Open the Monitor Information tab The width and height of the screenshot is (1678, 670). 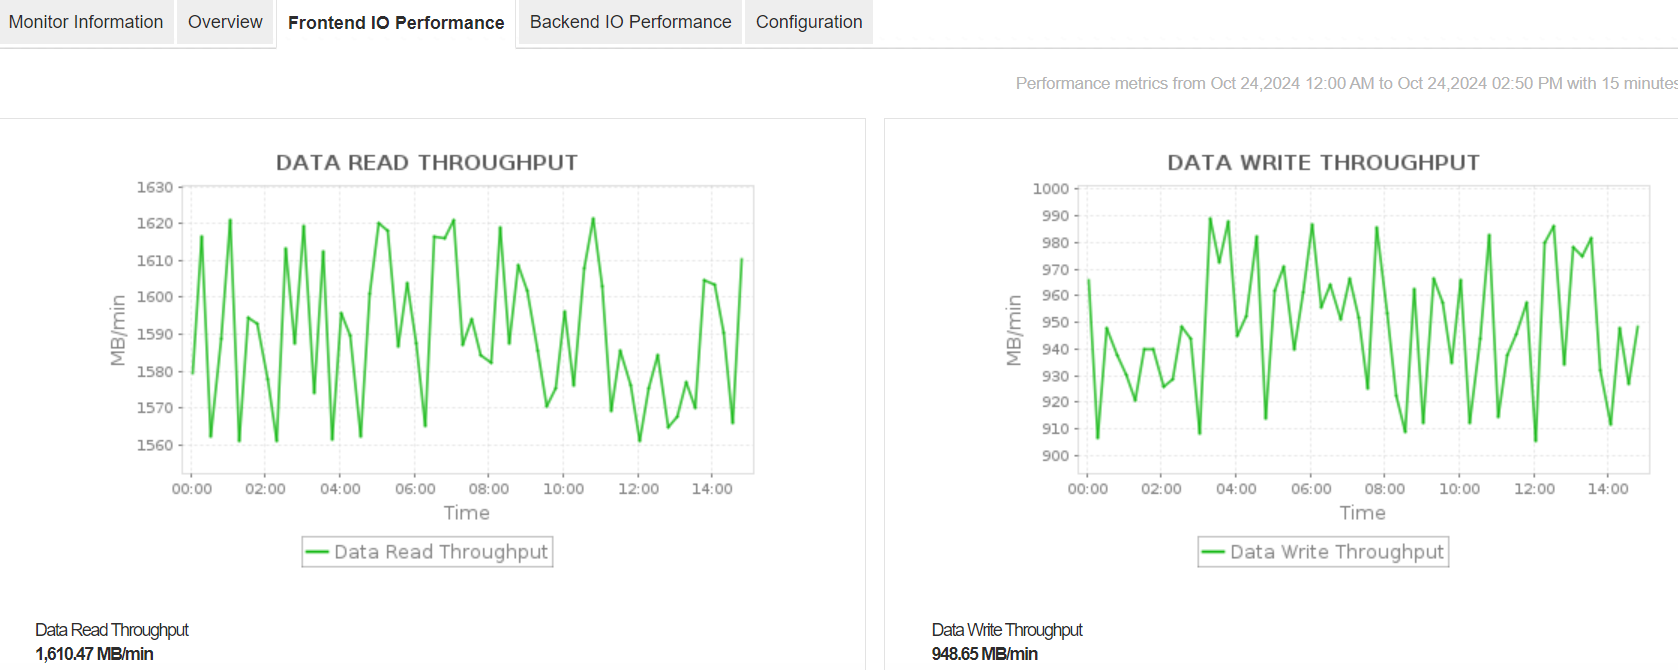(x=86, y=22)
